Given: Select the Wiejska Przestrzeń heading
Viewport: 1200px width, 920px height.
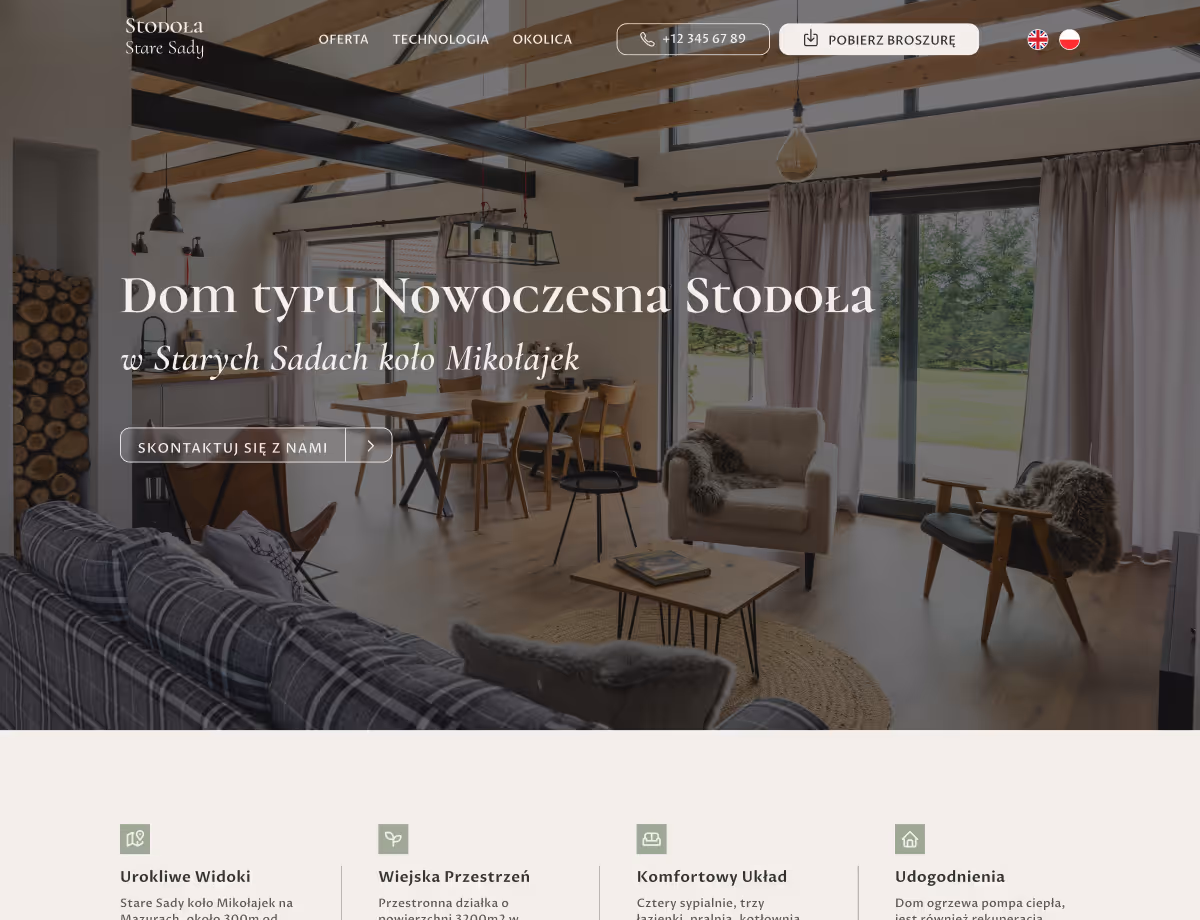Looking at the screenshot, I should click(454, 877).
